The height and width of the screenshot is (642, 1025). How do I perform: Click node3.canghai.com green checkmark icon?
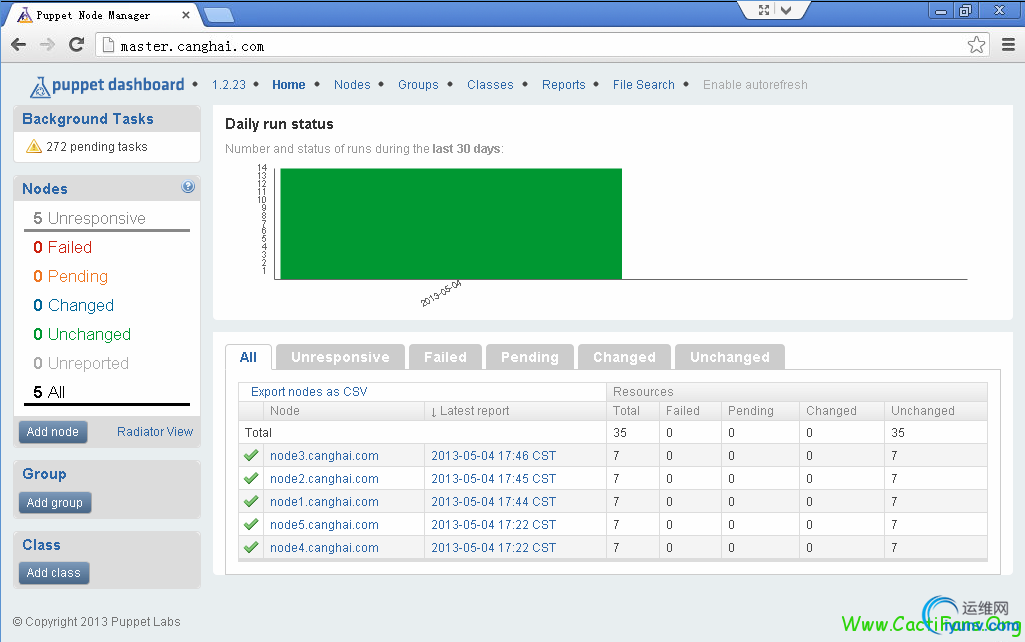pos(251,455)
